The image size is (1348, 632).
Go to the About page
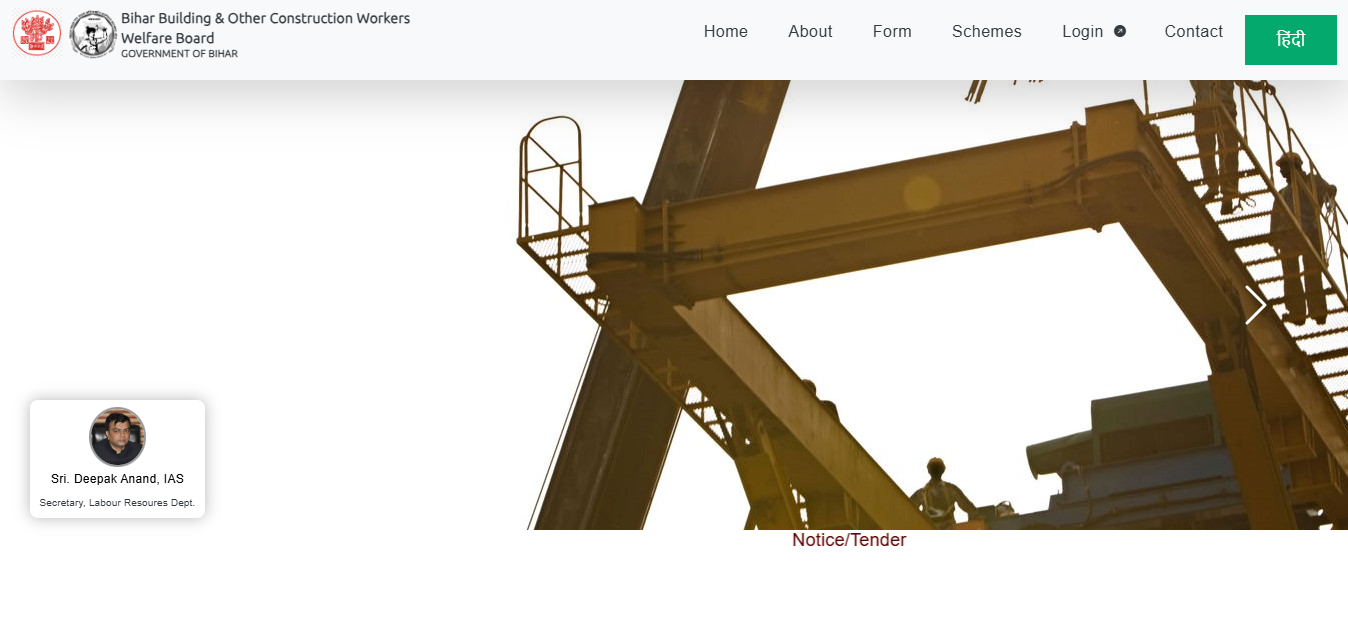pos(809,32)
